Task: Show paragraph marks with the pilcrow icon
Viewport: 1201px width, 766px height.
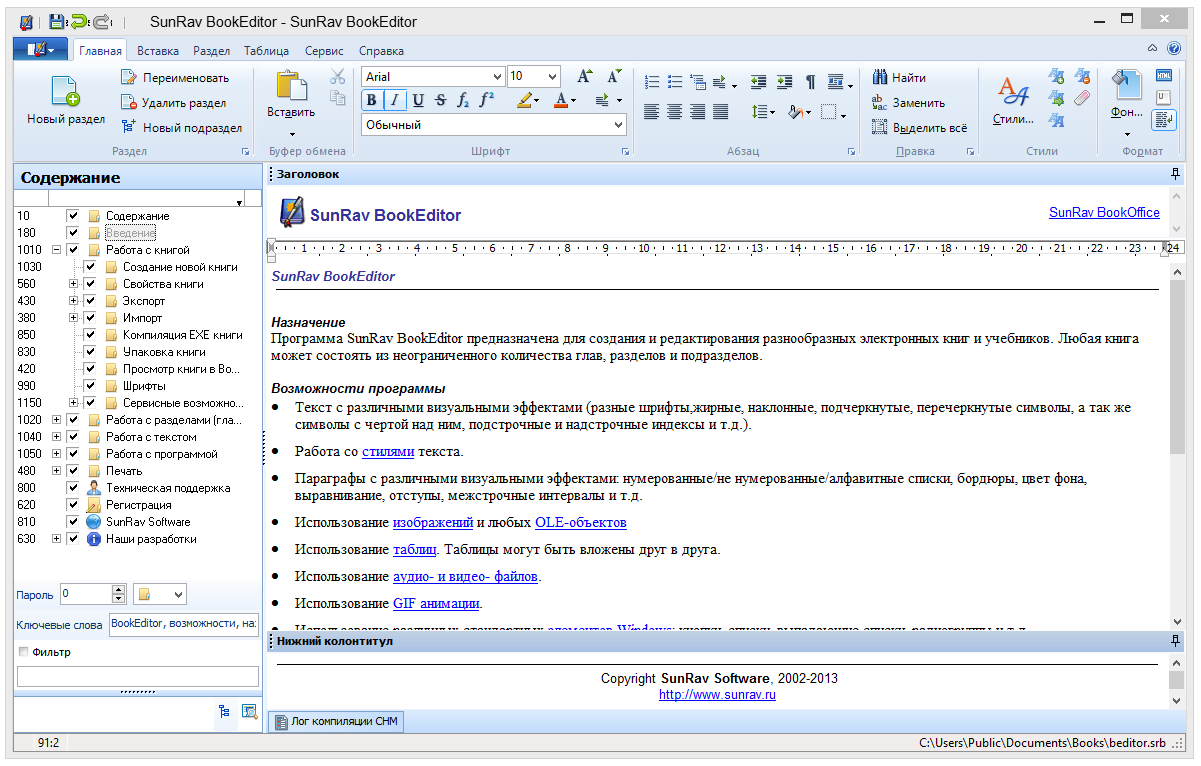Action: pyautogui.click(x=810, y=81)
